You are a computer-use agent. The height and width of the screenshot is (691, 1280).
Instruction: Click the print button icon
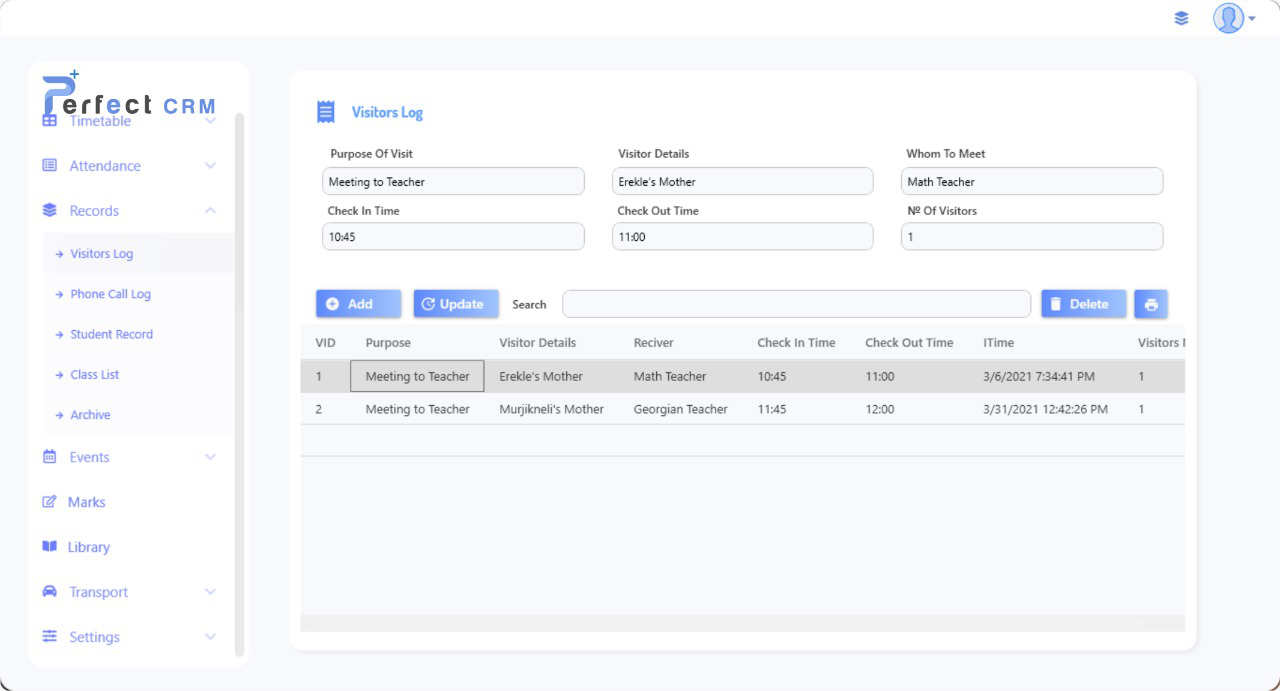click(x=1151, y=304)
